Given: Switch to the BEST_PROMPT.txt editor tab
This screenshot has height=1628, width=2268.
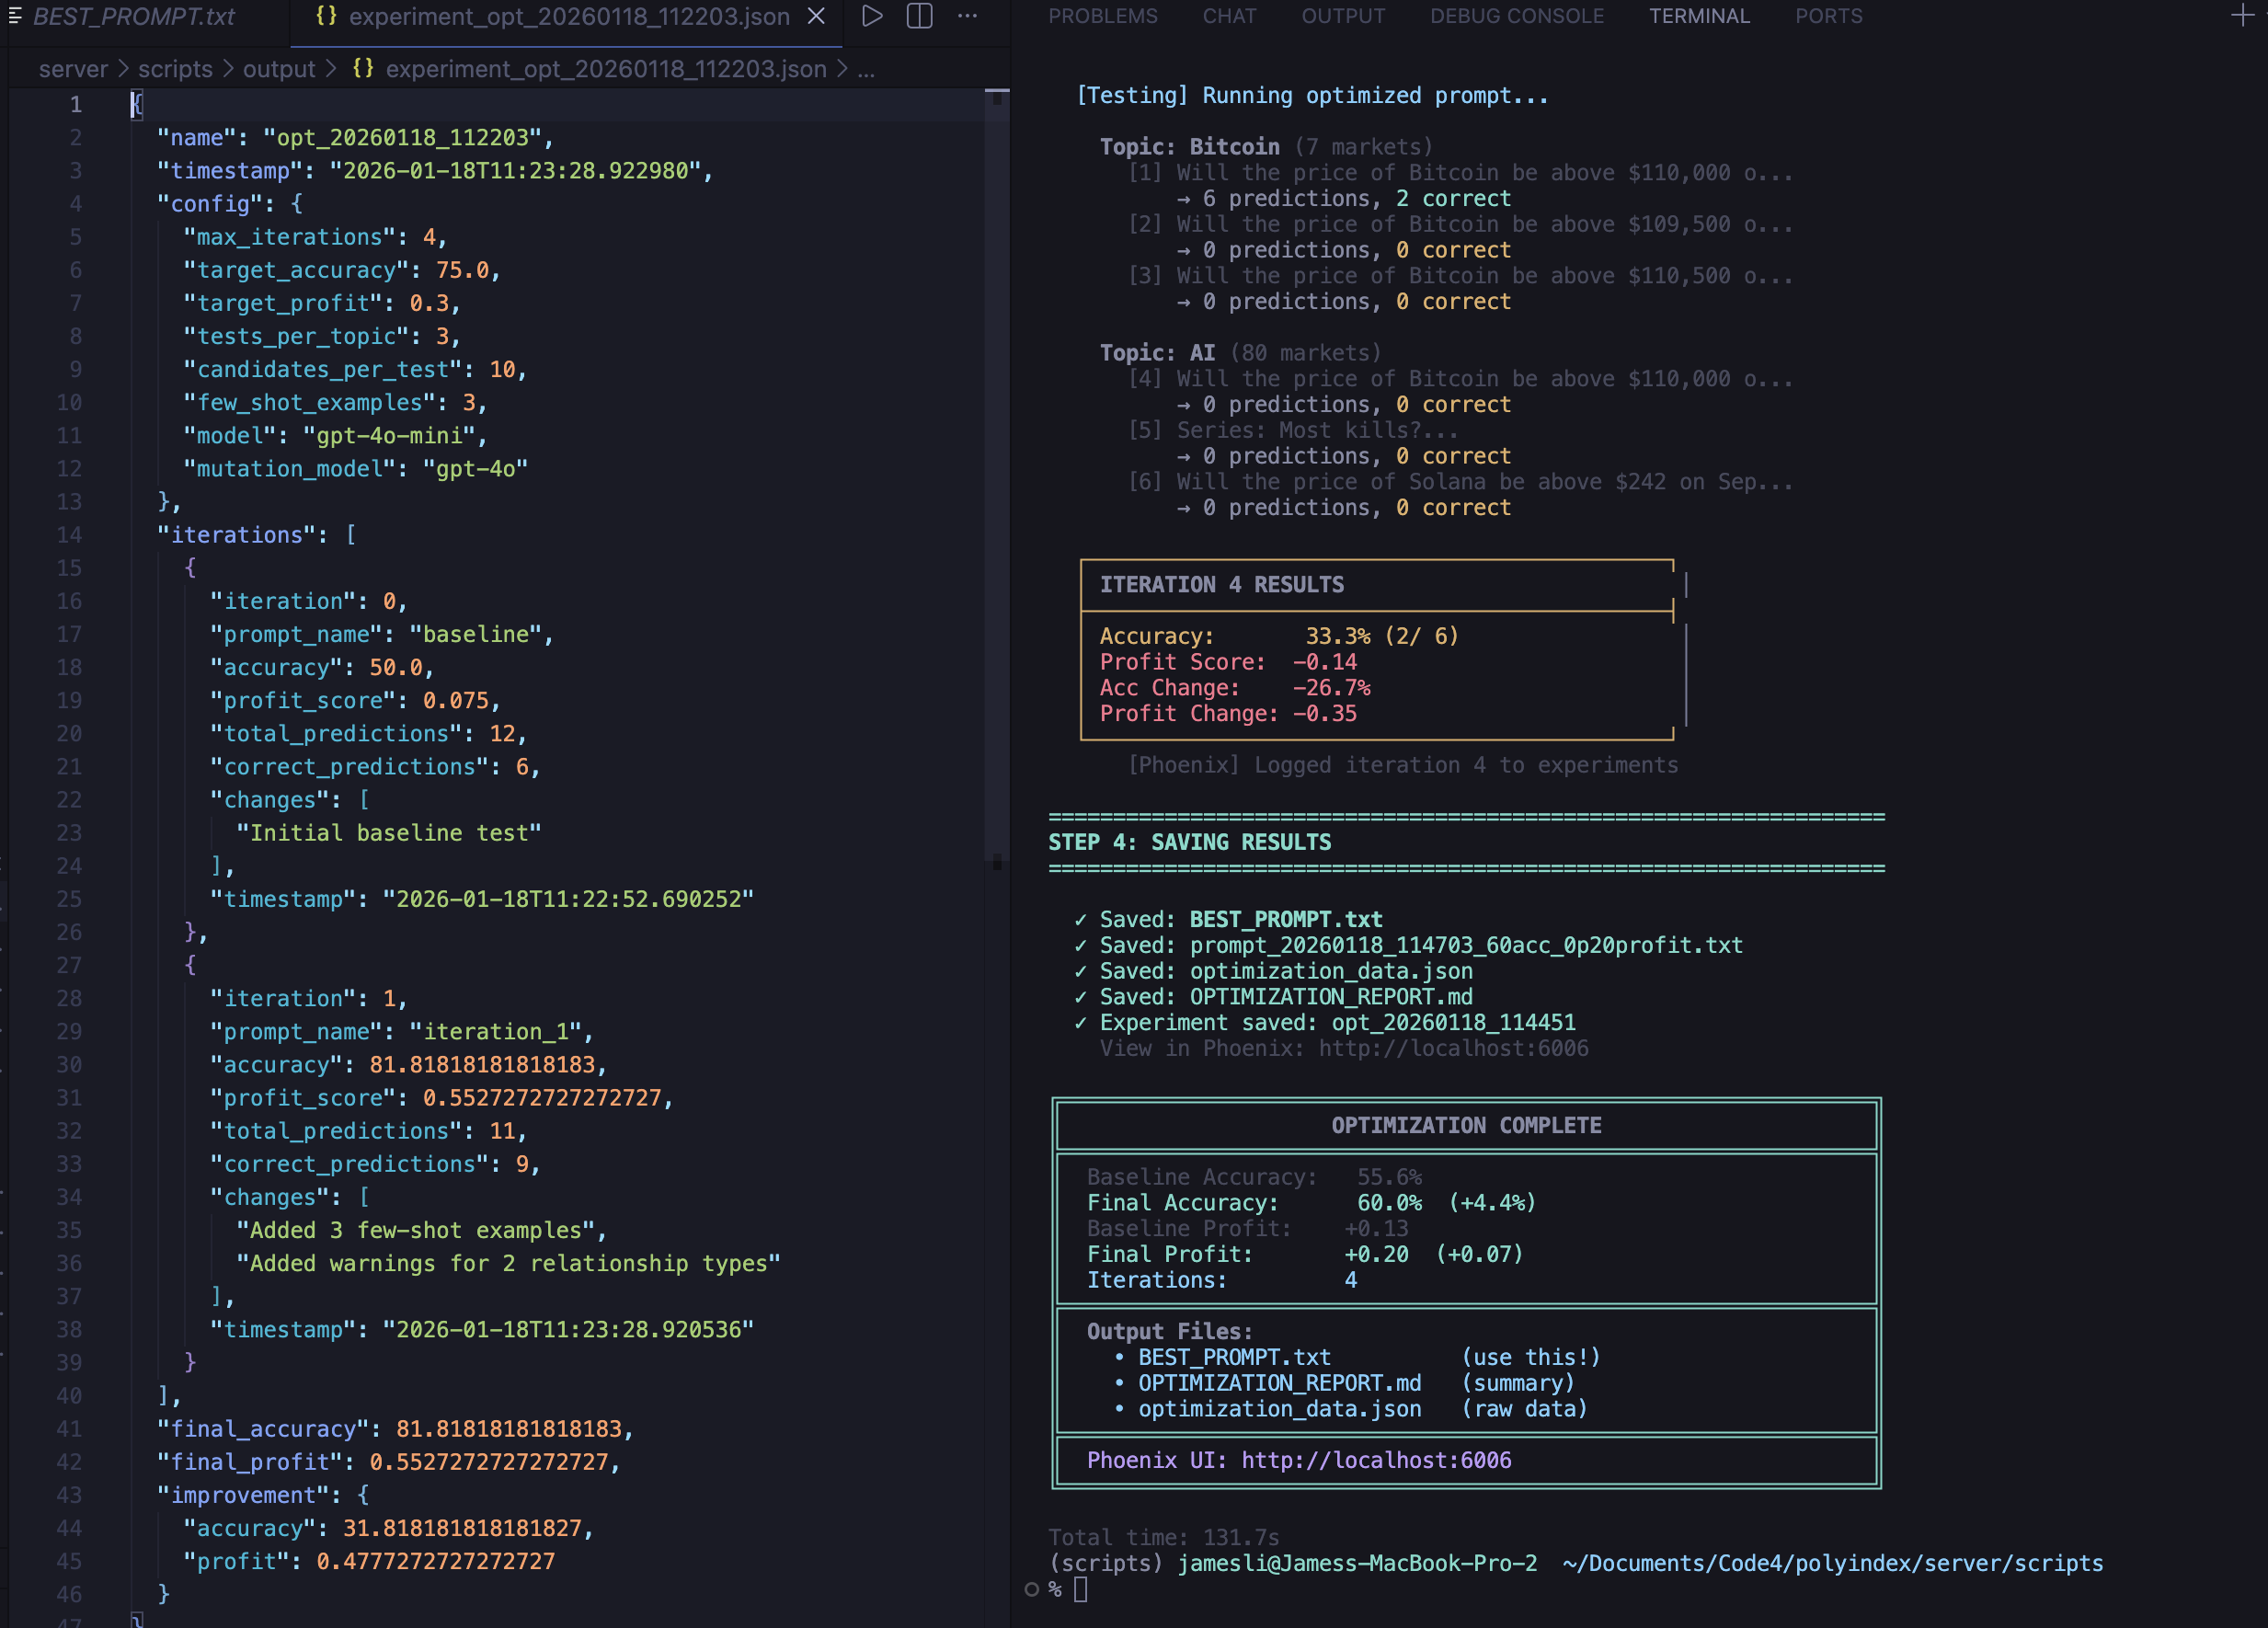Looking at the screenshot, I should (x=133, y=16).
